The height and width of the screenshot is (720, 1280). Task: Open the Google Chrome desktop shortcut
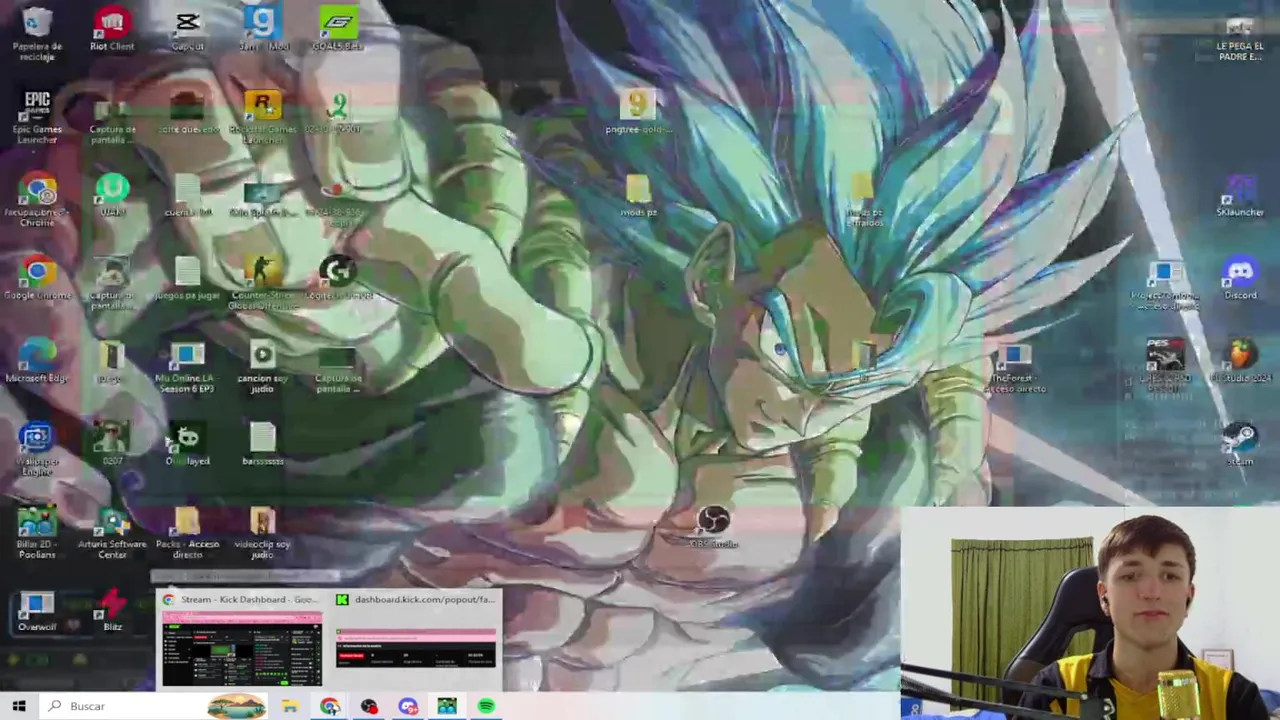[37, 279]
